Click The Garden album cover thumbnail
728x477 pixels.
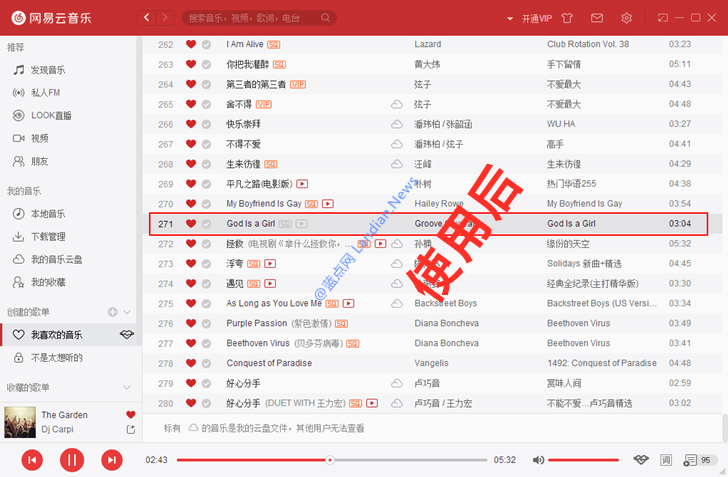(x=20, y=422)
